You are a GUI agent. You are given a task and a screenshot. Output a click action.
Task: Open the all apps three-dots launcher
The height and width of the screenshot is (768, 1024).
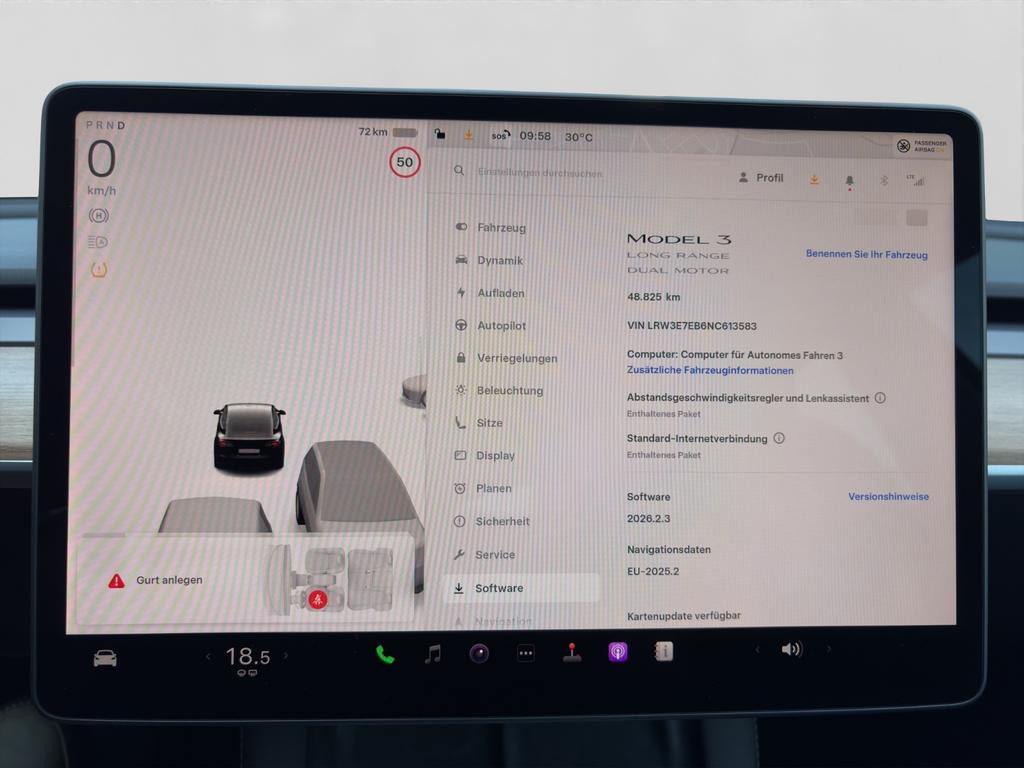coord(526,653)
